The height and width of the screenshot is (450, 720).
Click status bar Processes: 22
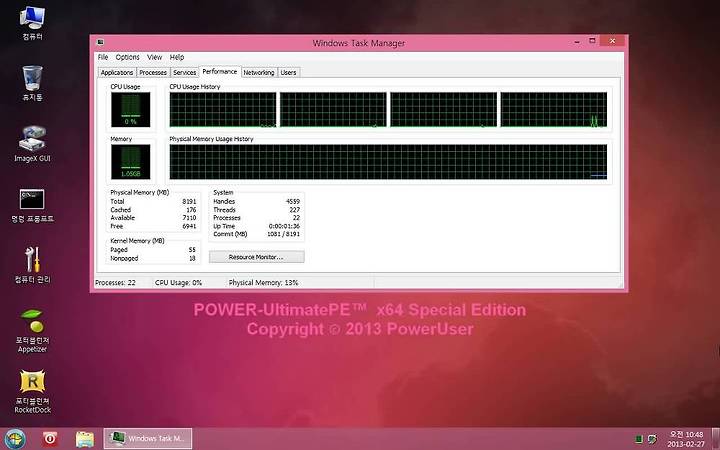[115, 282]
